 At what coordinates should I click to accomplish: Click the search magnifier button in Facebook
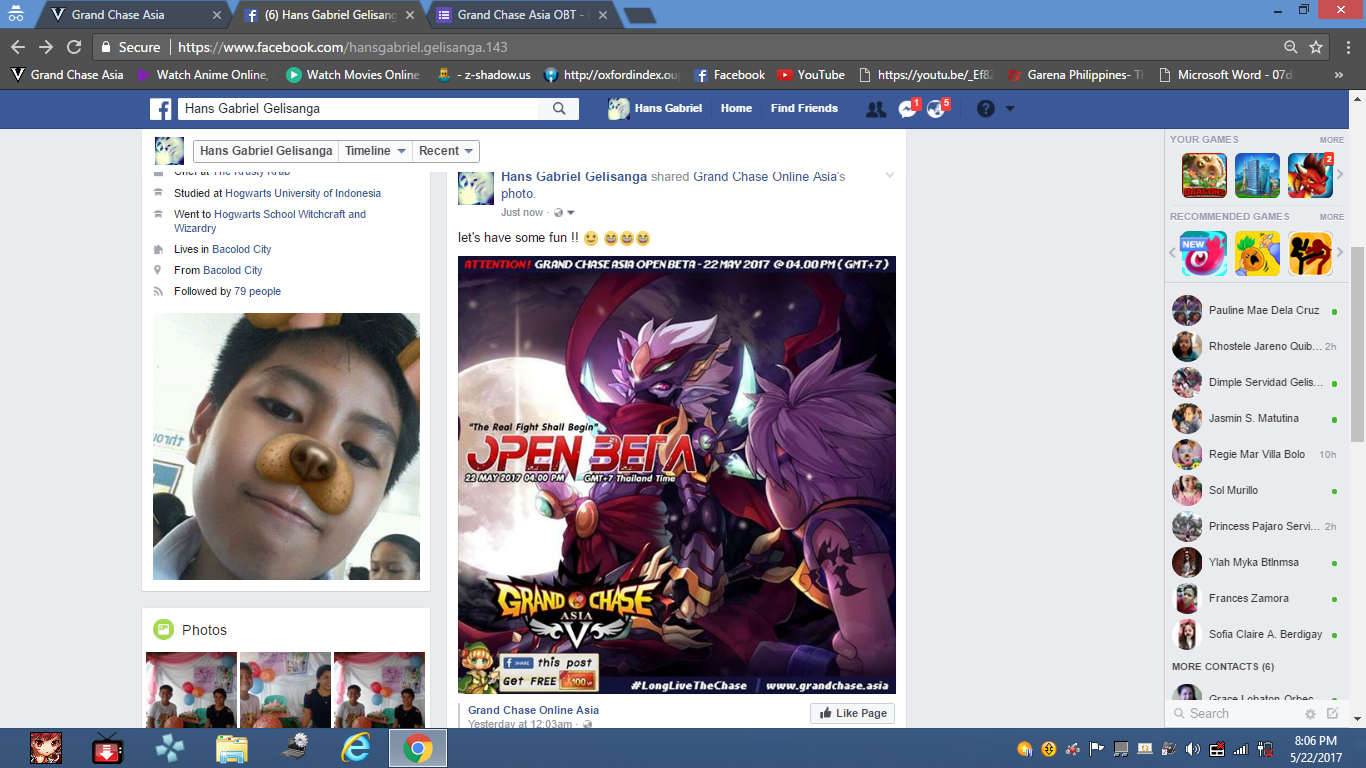559,109
